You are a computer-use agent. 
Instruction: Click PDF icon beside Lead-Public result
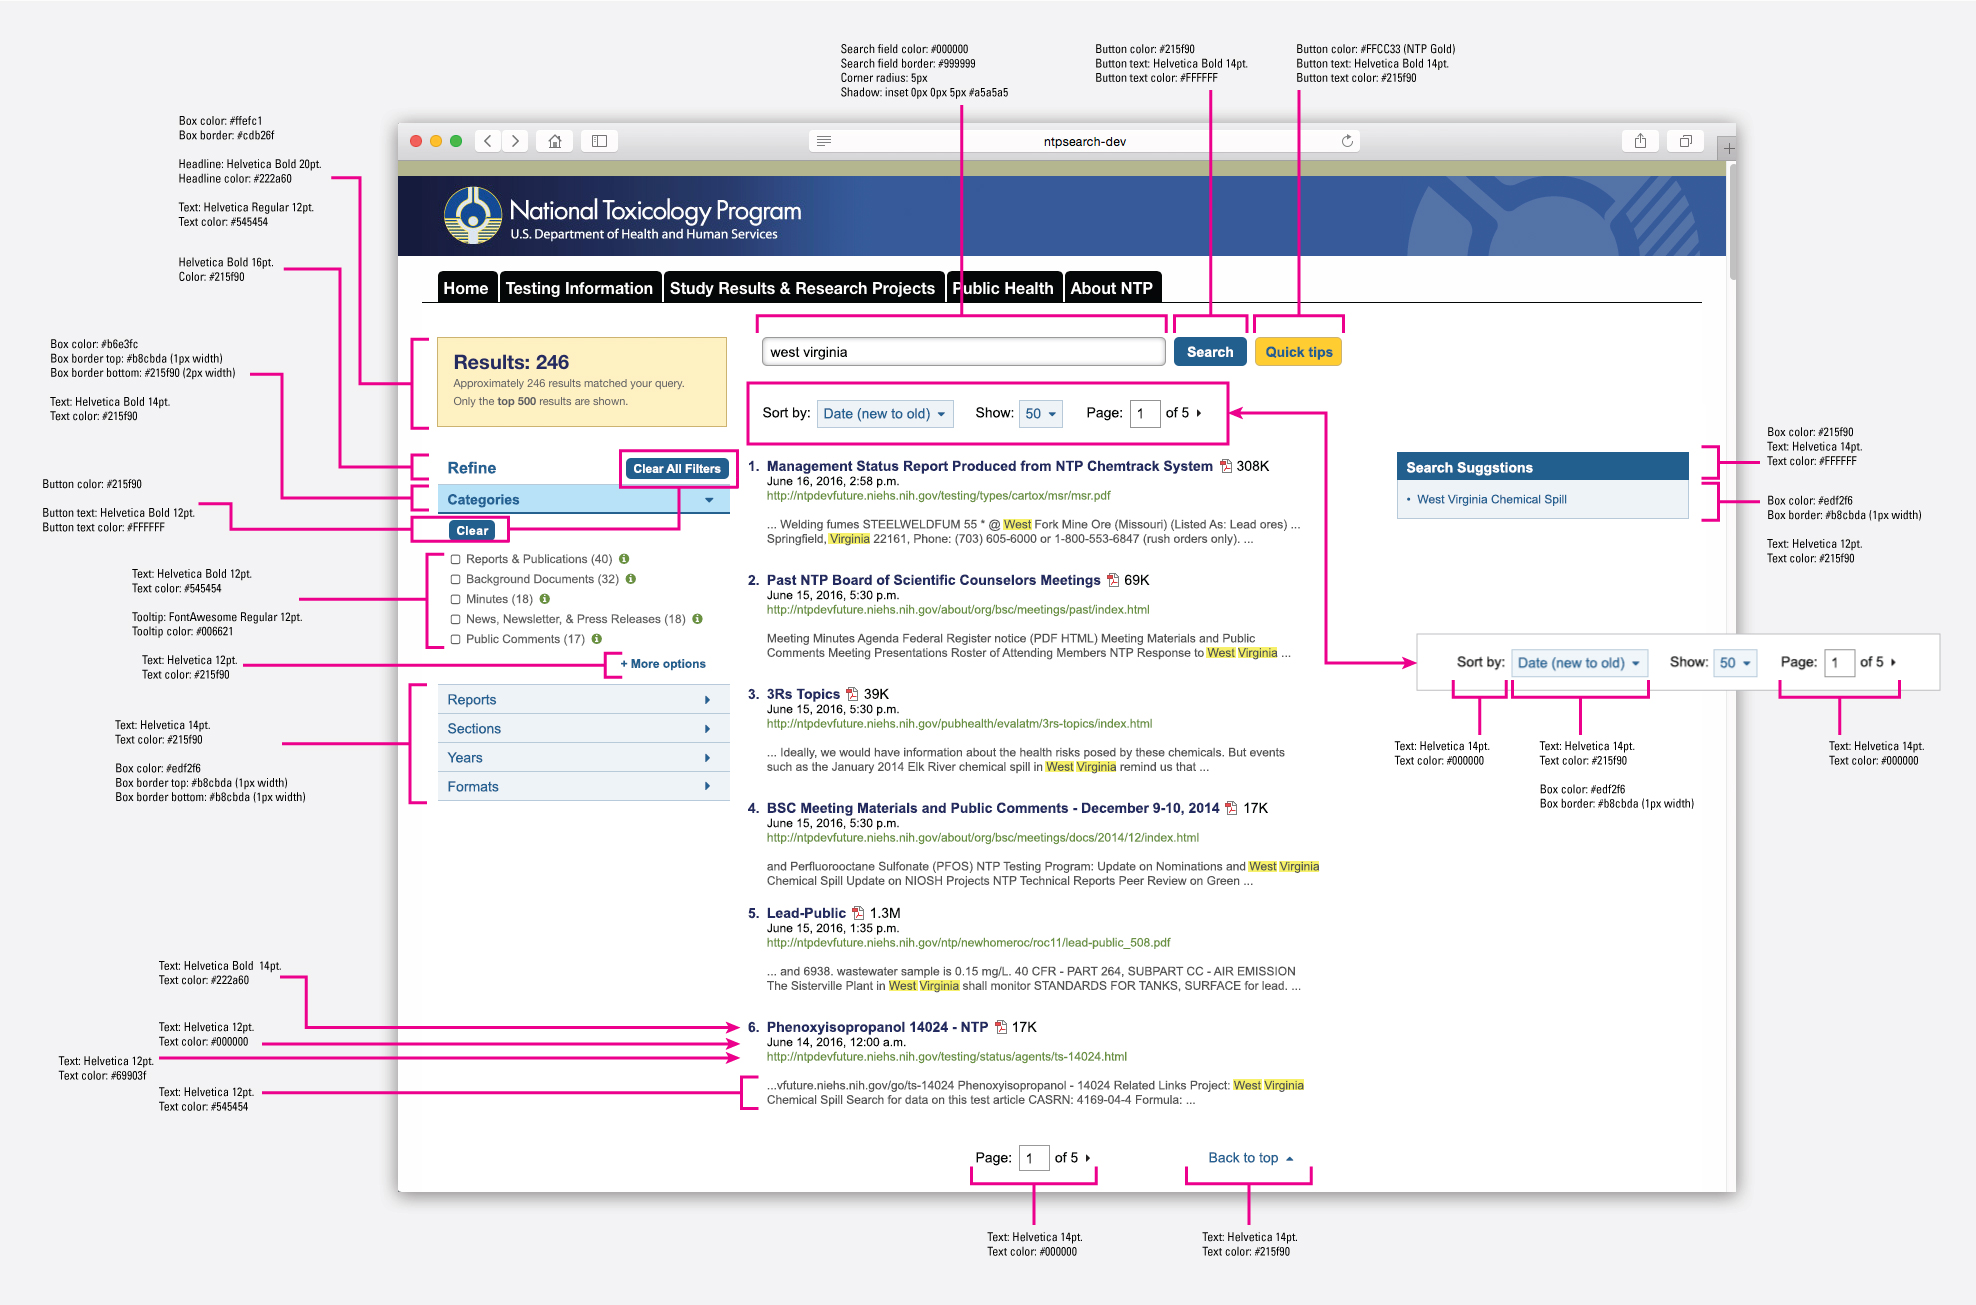point(858,913)
